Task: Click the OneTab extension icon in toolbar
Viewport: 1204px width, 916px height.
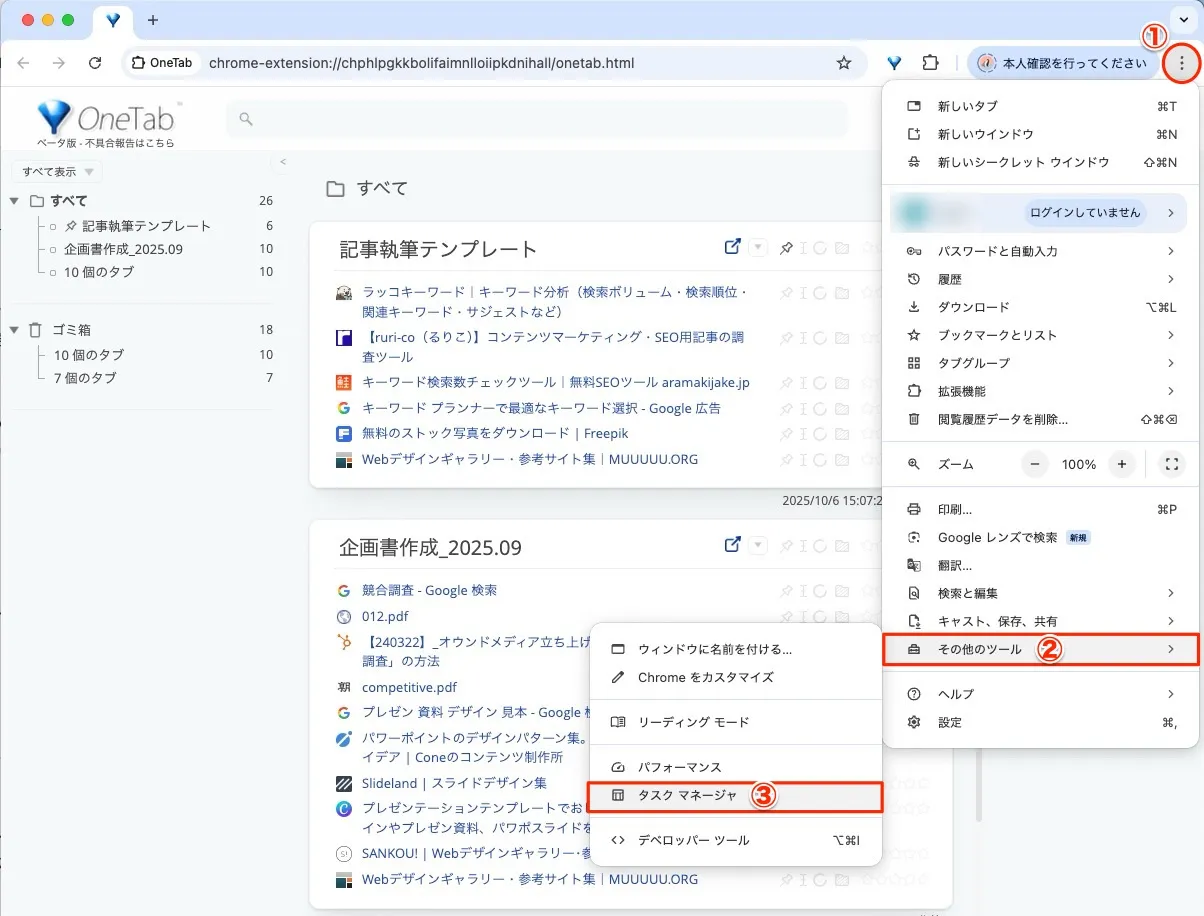Action: coord(894,63)
